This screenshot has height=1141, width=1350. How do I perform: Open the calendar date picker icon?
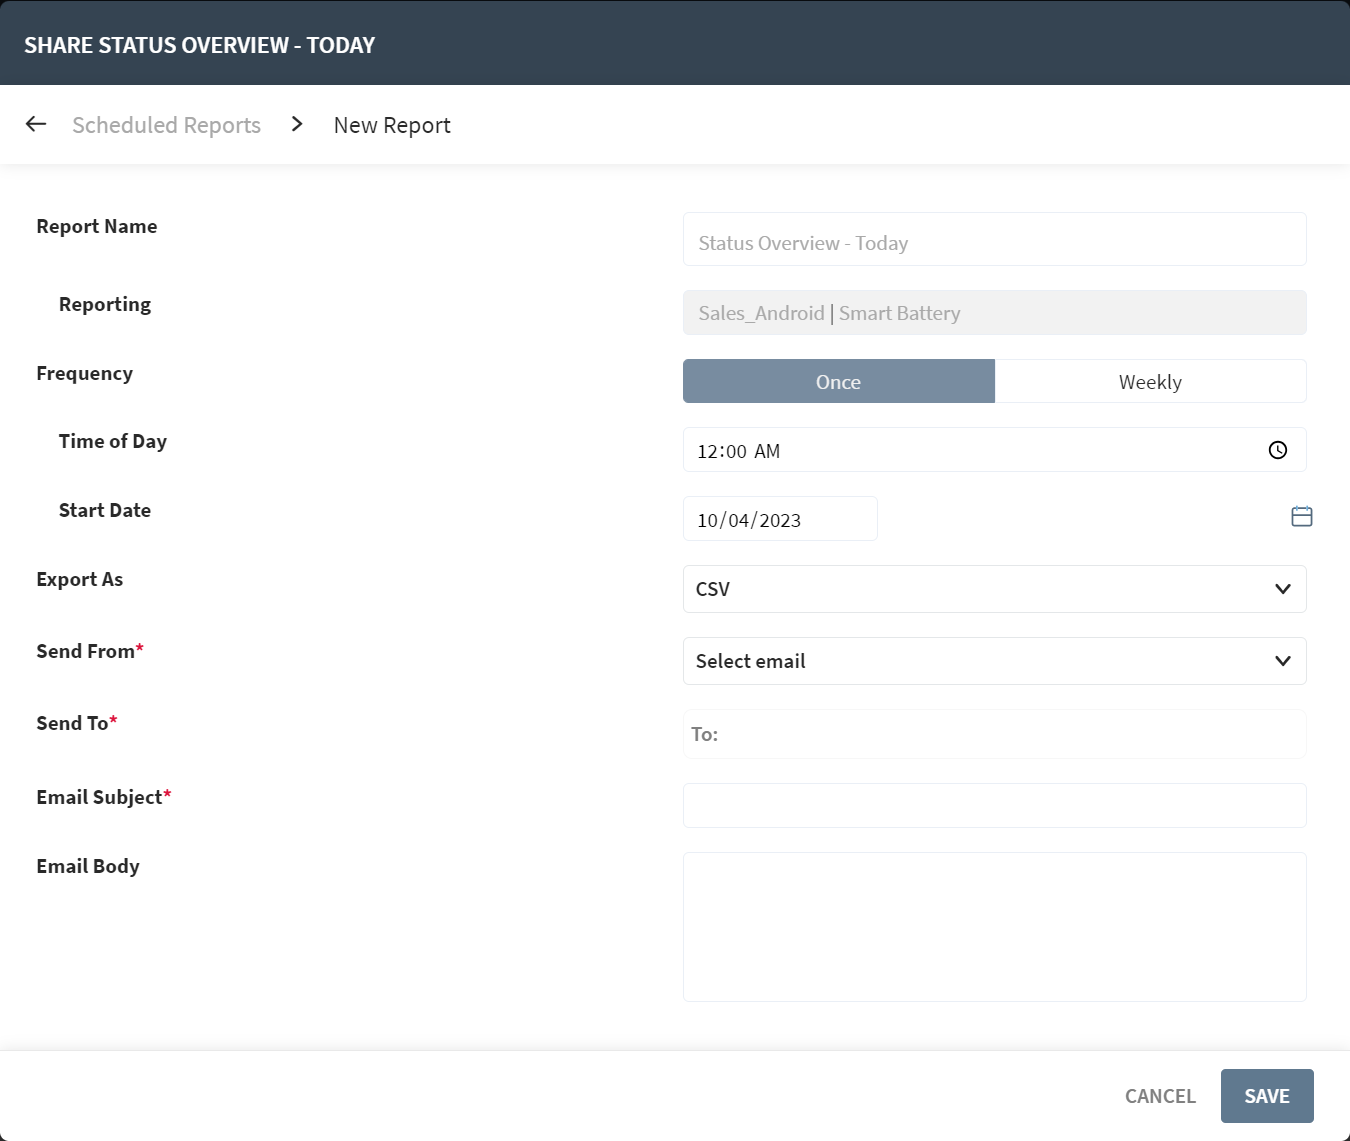pos(1301,516)
